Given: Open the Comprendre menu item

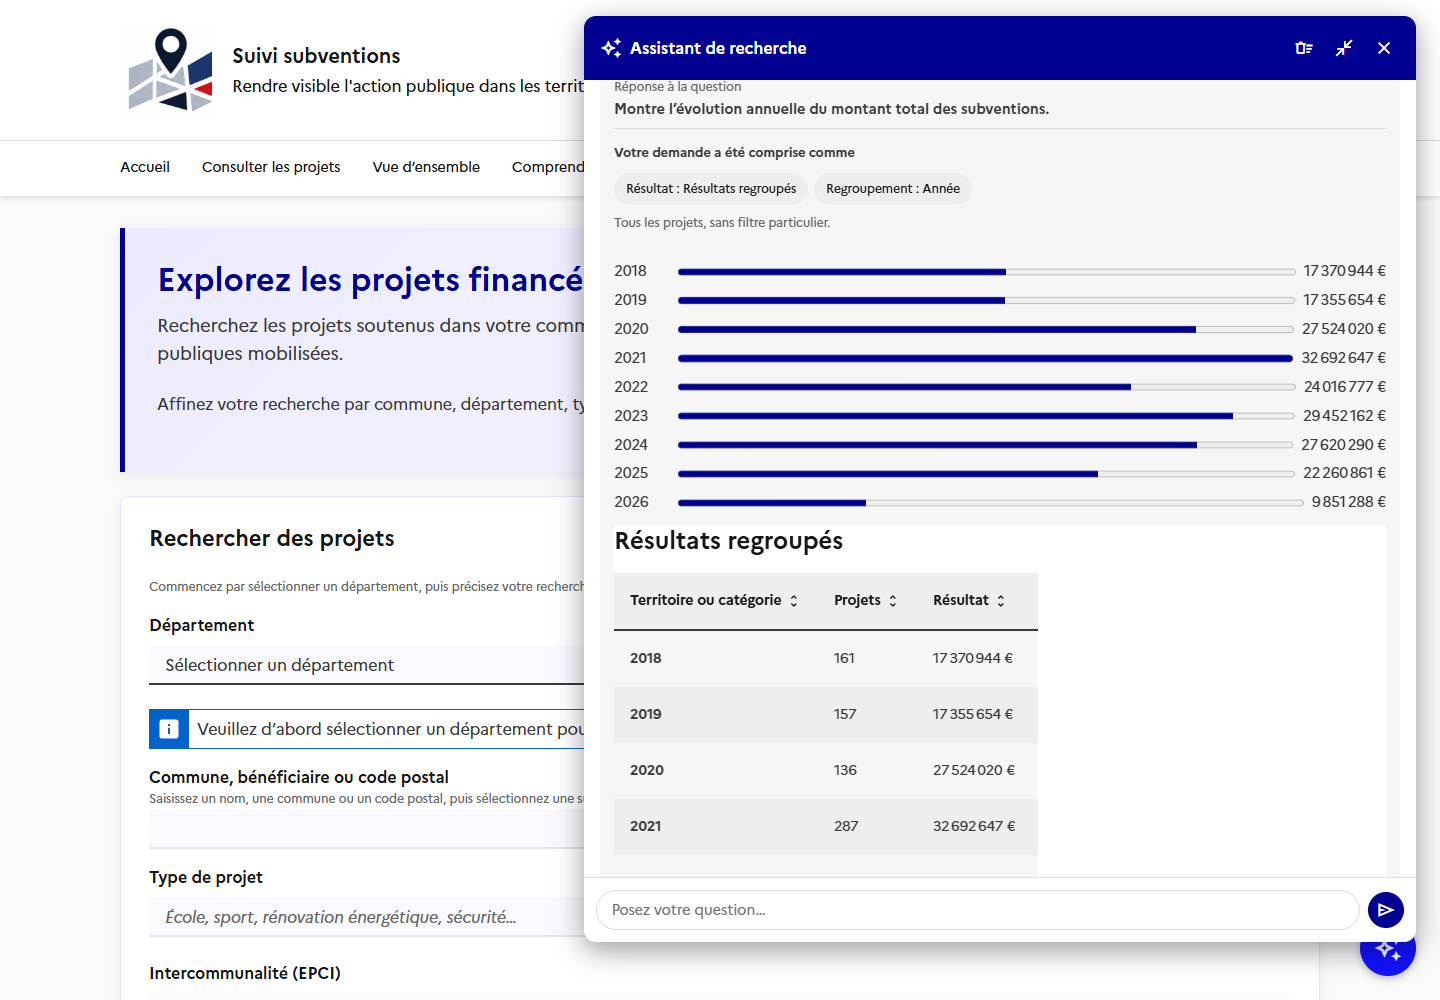Looking at the screenshot, I should [548, 167].
